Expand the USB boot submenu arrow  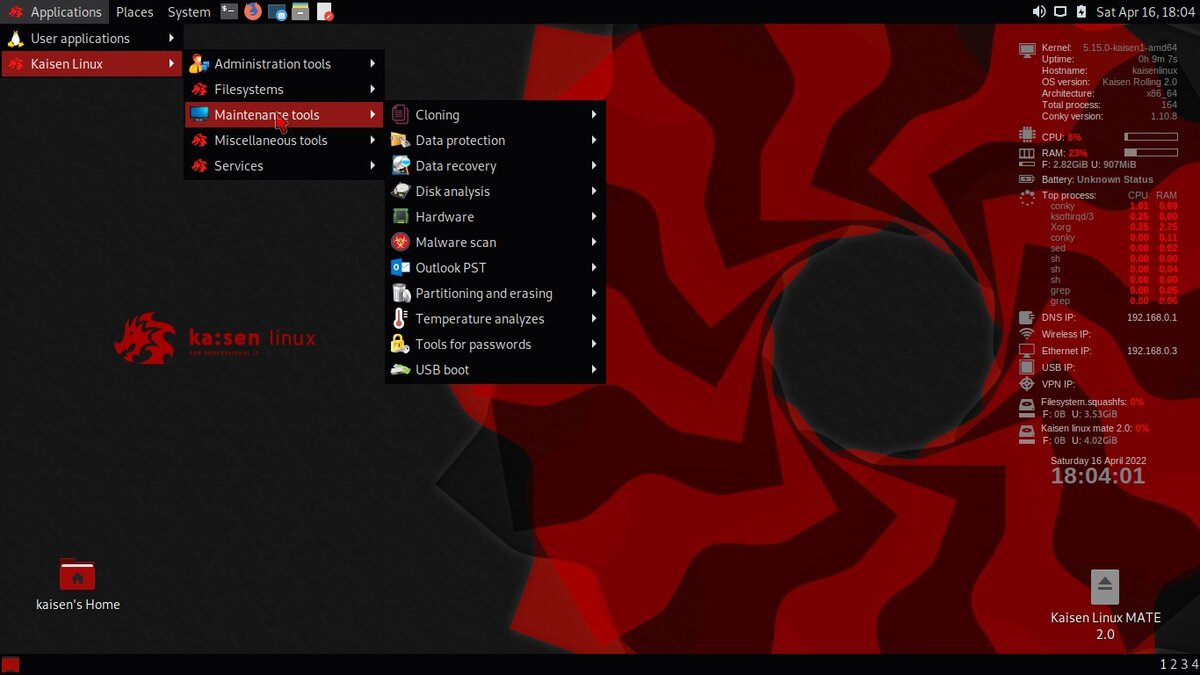[594, 370]
